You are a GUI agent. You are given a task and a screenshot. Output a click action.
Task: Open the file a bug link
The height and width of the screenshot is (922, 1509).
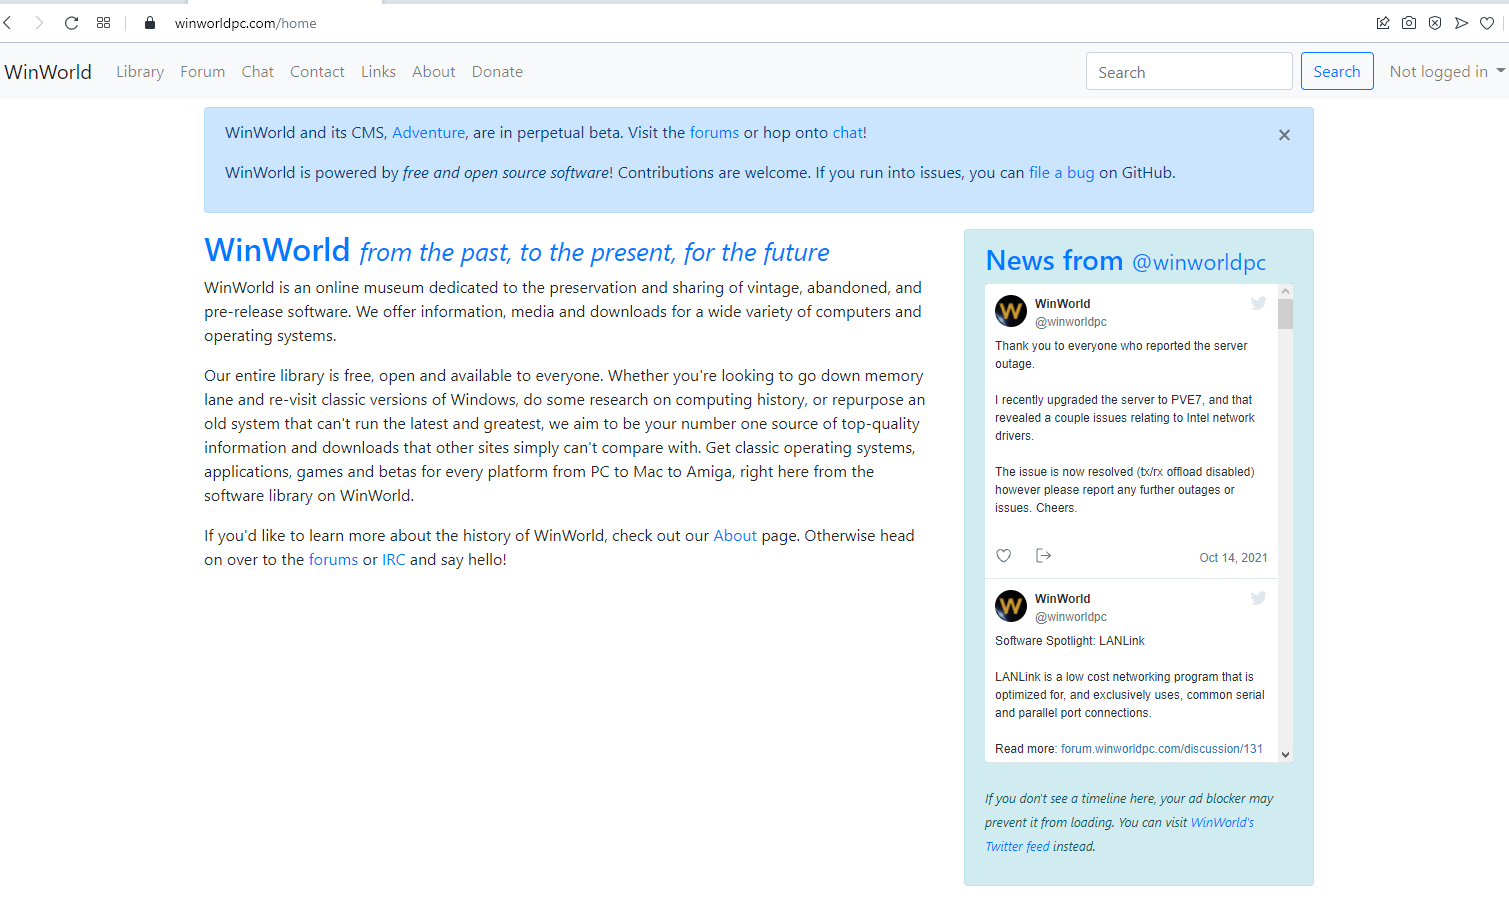pos(1061,172)
